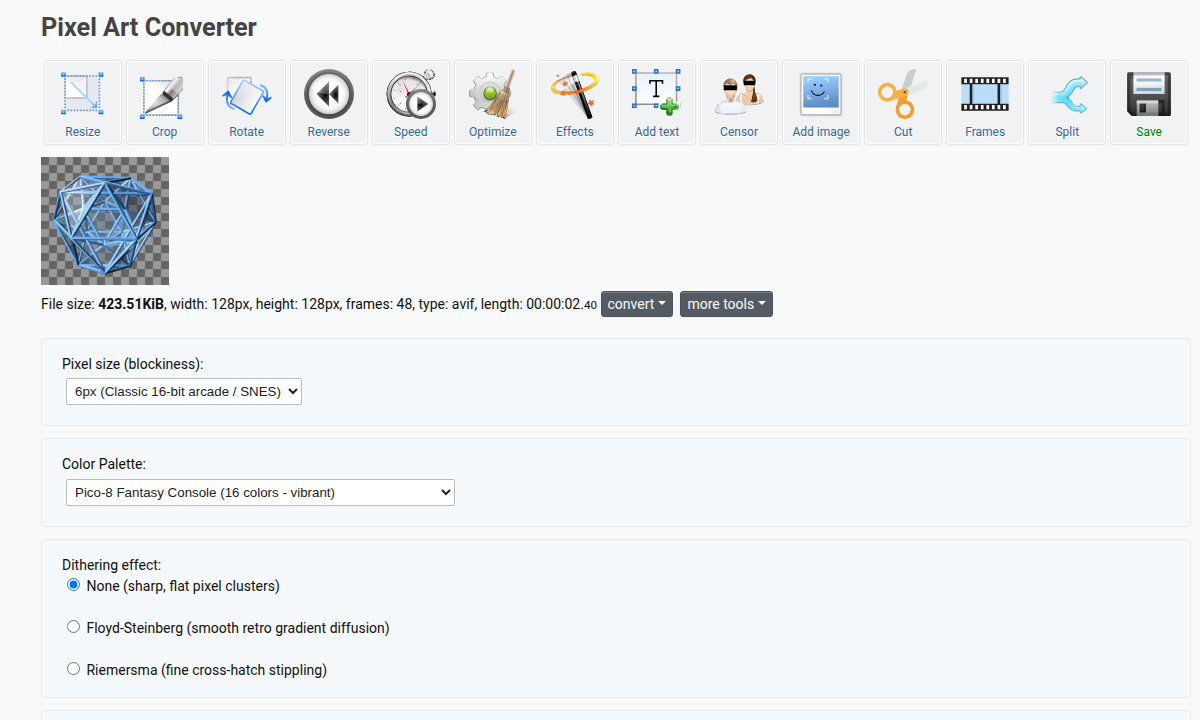Open the Censor tool
Screen dimensions: 1200x720
739,103
